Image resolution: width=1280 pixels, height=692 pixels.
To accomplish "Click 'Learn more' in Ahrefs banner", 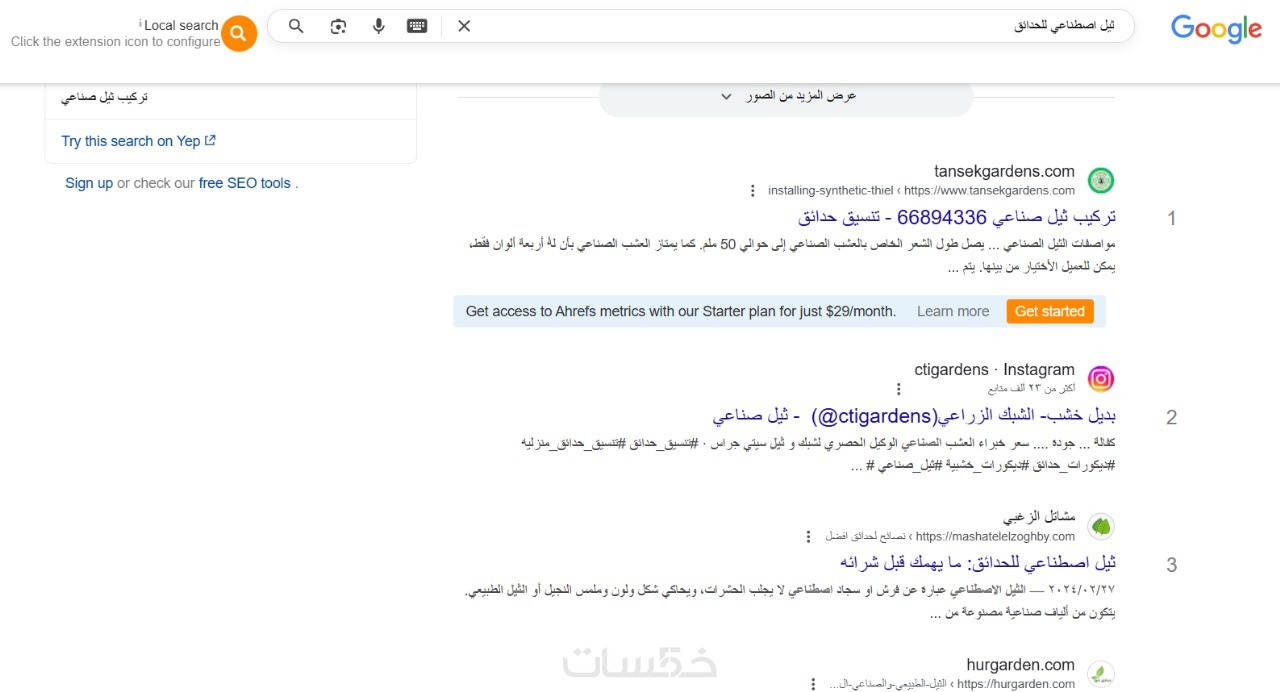I will coord(953,311).
